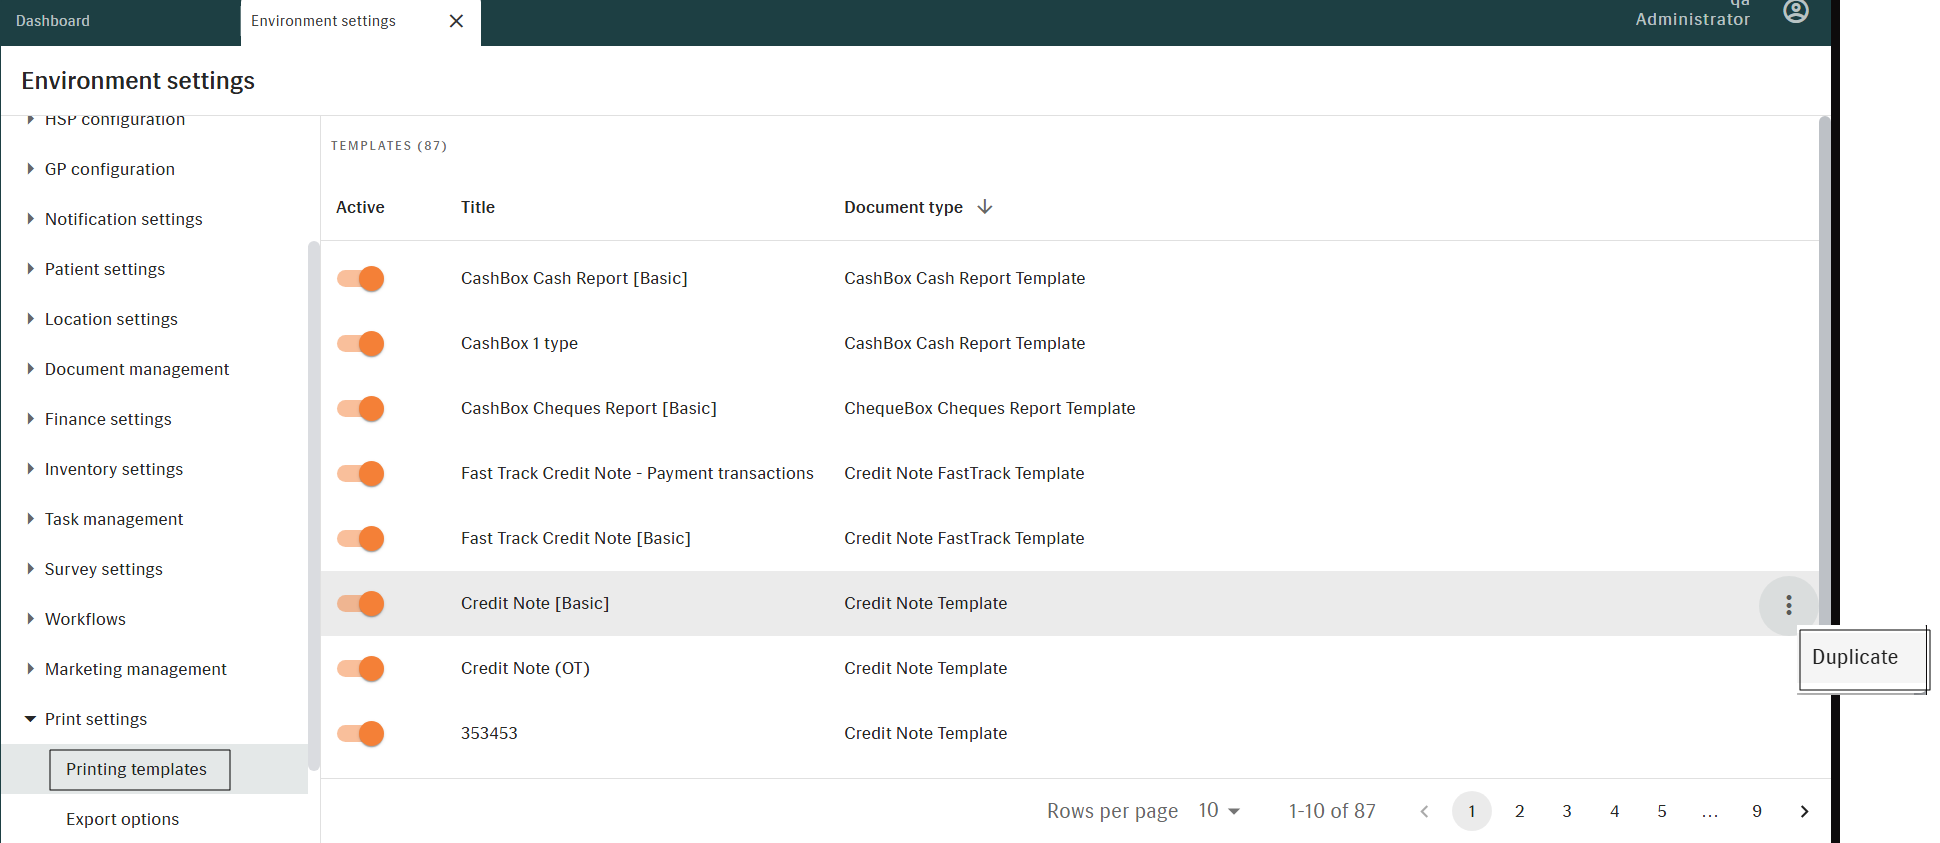
Task: Deactivate the Credit Note (OT) template
Action: pos(361,669)
